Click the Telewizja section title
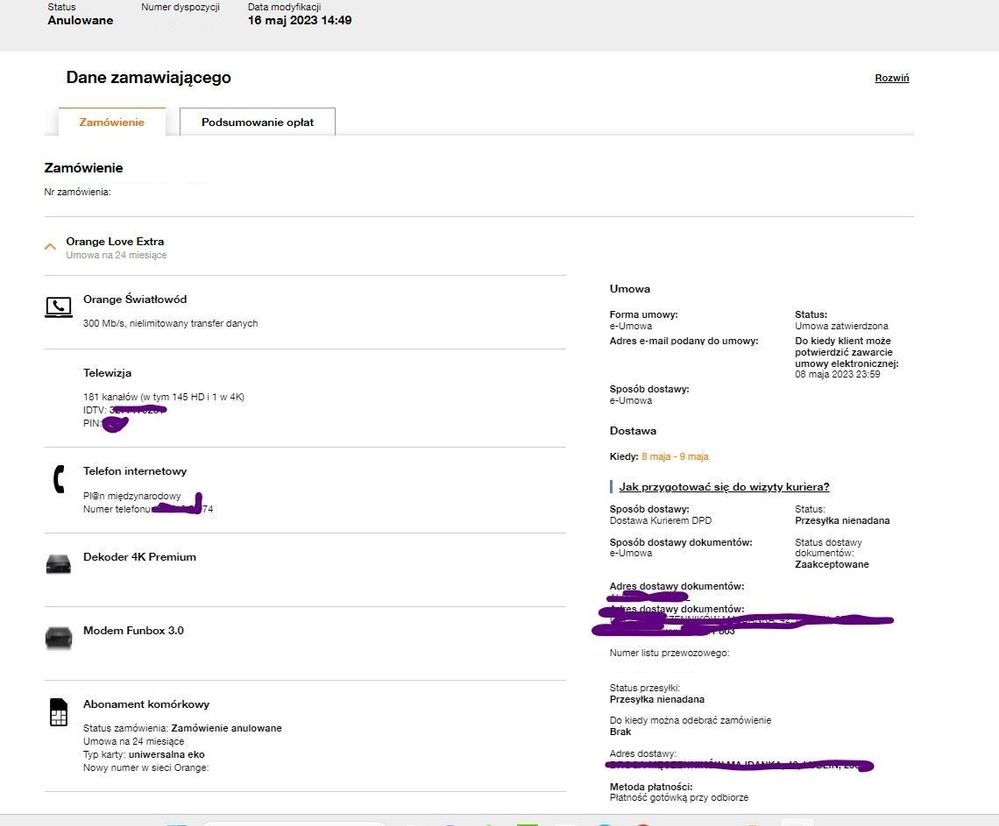999x826 pixels. coord(107,373)
